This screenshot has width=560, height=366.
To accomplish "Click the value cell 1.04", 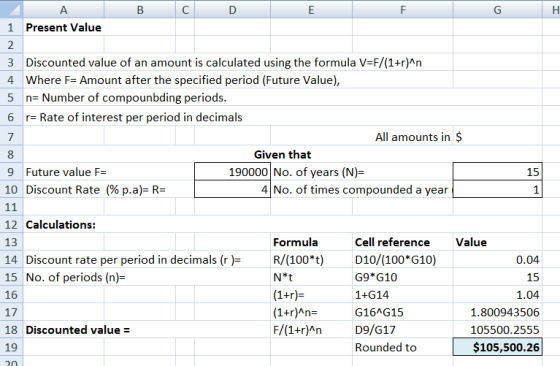I will tap(498, 295).
